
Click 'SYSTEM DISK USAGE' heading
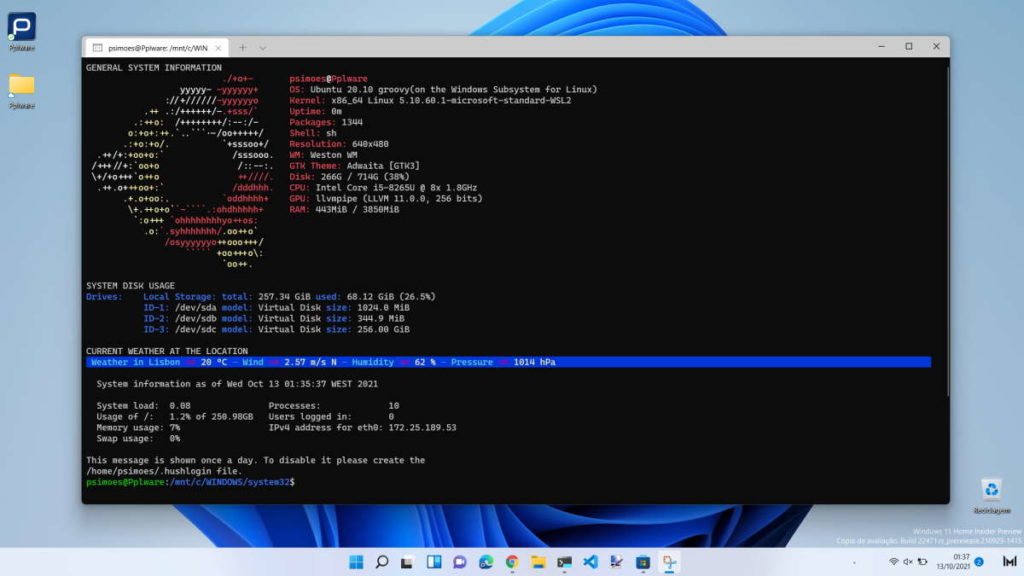tap(130, 285)
